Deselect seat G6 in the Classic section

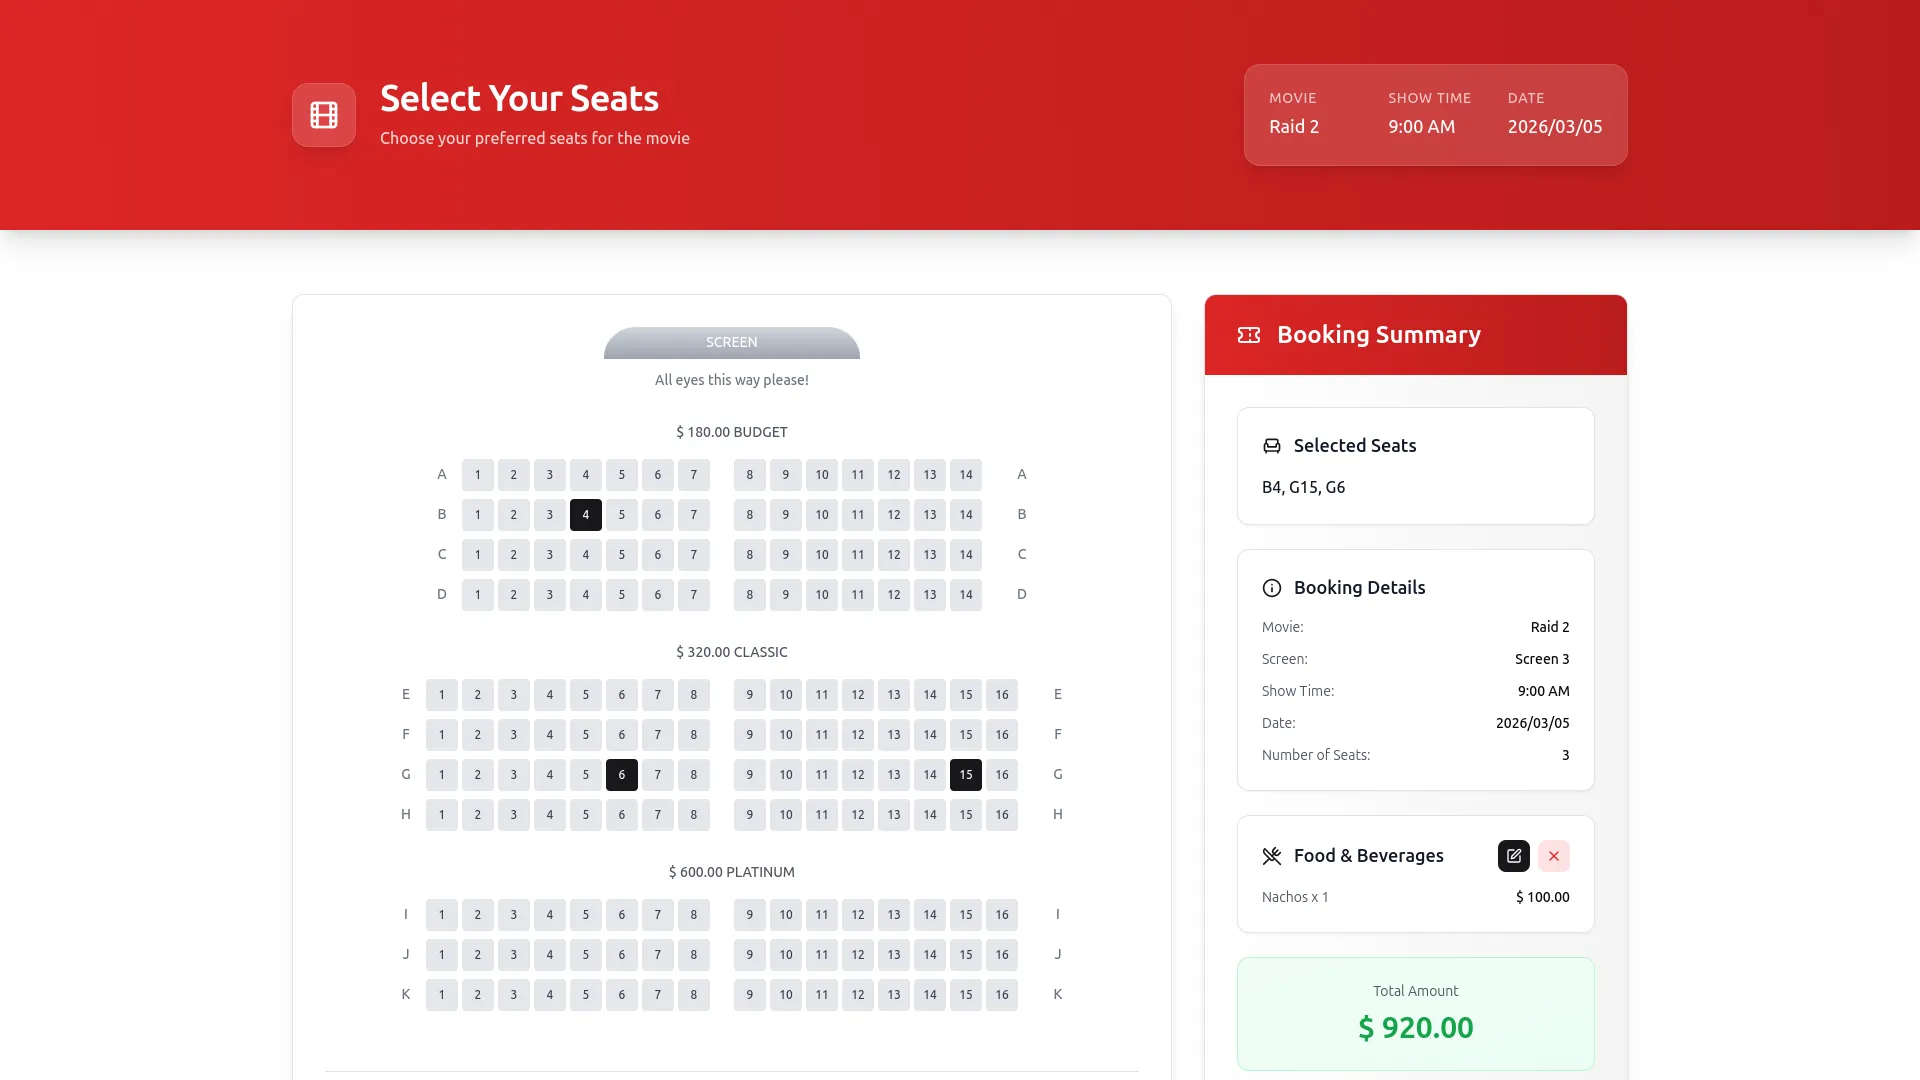click(x=622, y=774)
